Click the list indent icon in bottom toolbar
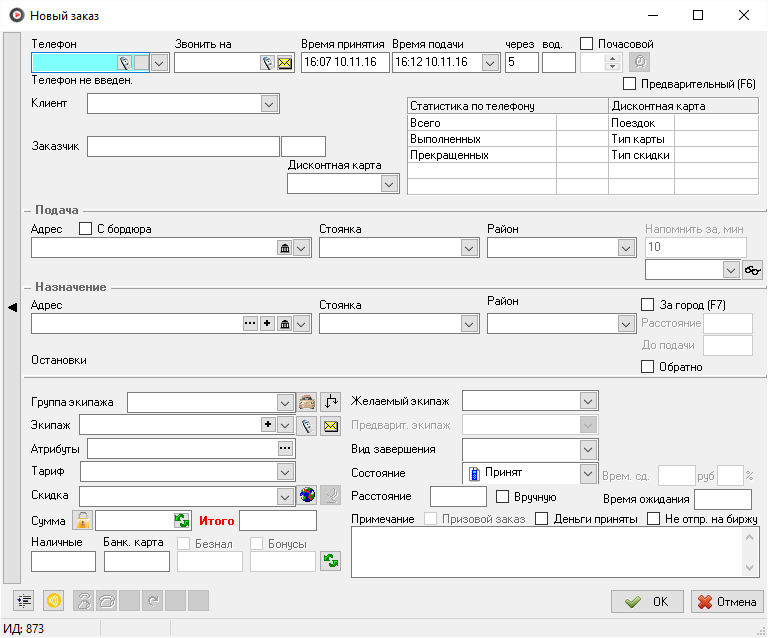The image size is (768, 638). tap(24, 600)
